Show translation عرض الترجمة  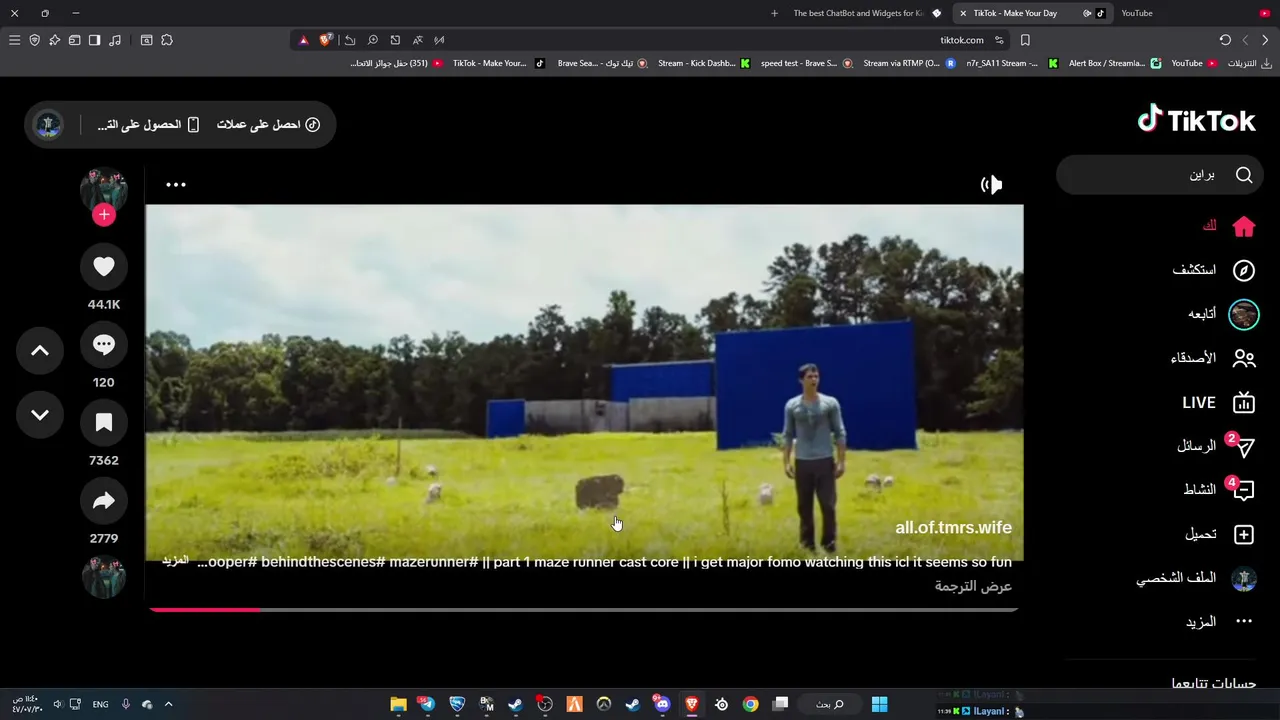tap(973, 586)
